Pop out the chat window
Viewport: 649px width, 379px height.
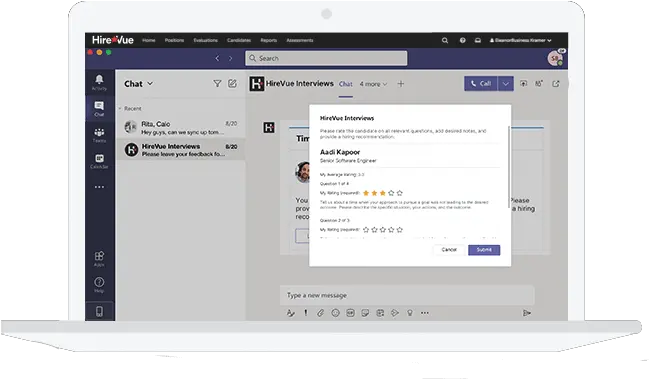pyautogui.click(x=556, y=84)
